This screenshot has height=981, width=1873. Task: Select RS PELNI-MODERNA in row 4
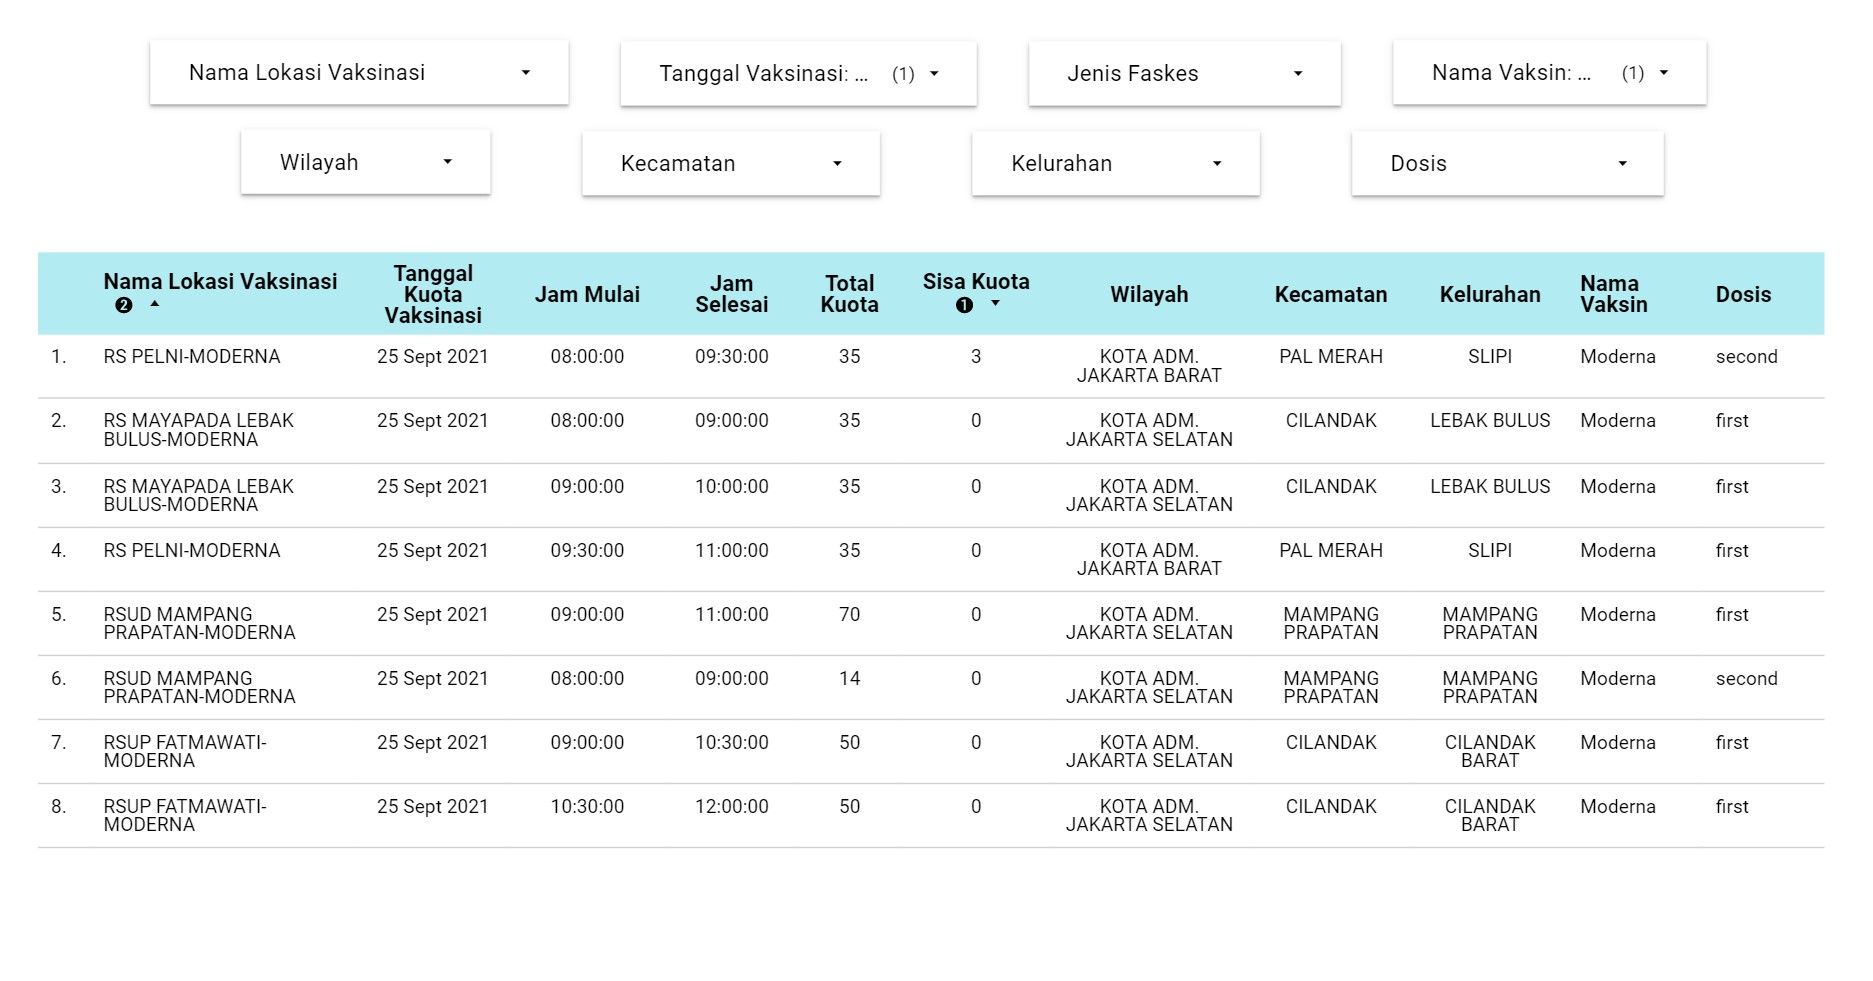click(x=192, y=551)
